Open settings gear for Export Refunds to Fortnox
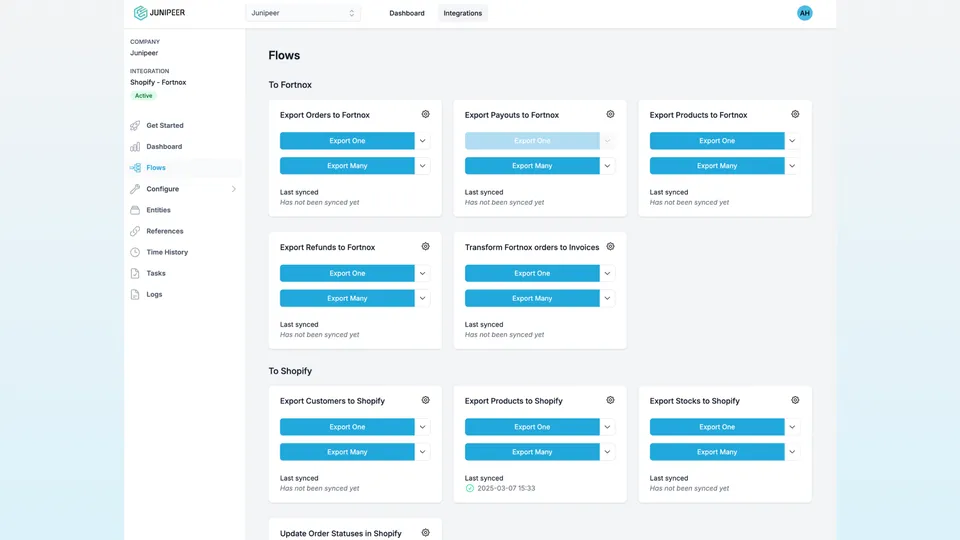This screenshot has width=960, height=540. (x=426, y=247)
